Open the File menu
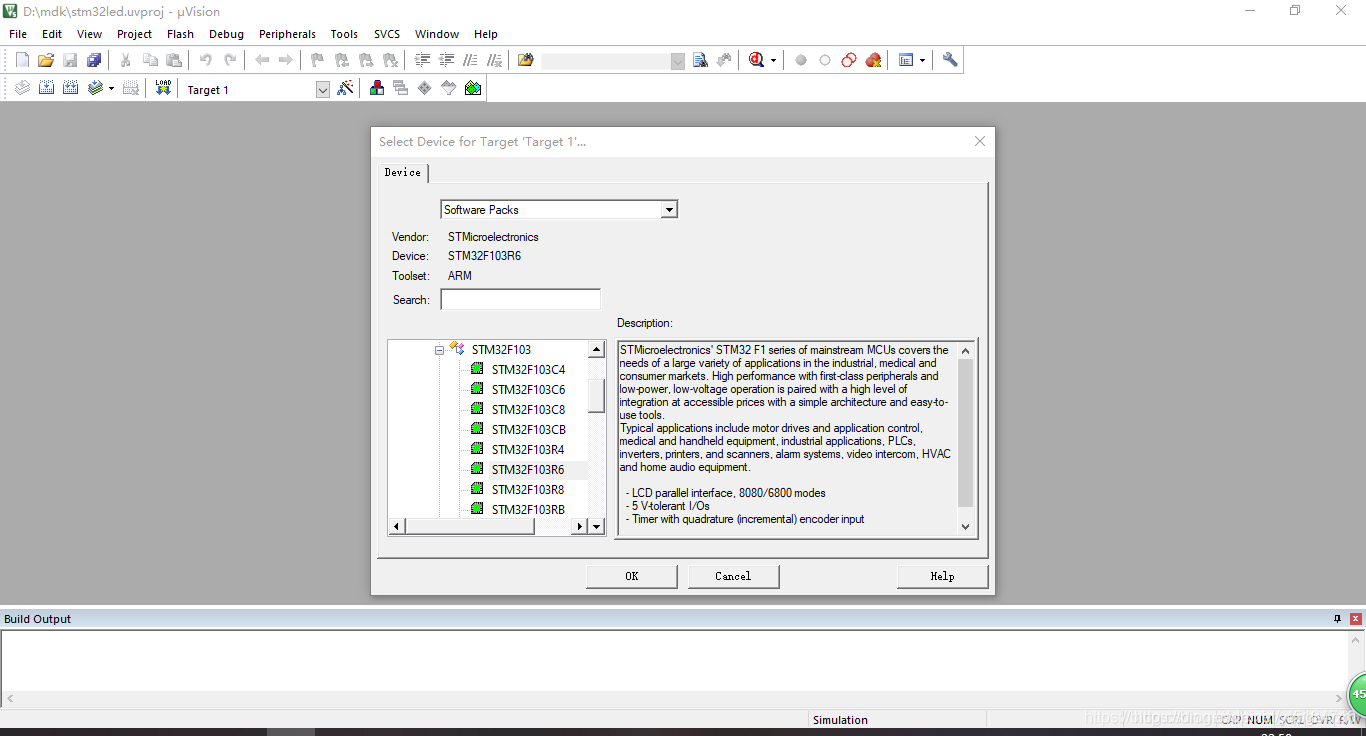The height and width of the screenshot is (736, 1366). (x=18, y=34)
